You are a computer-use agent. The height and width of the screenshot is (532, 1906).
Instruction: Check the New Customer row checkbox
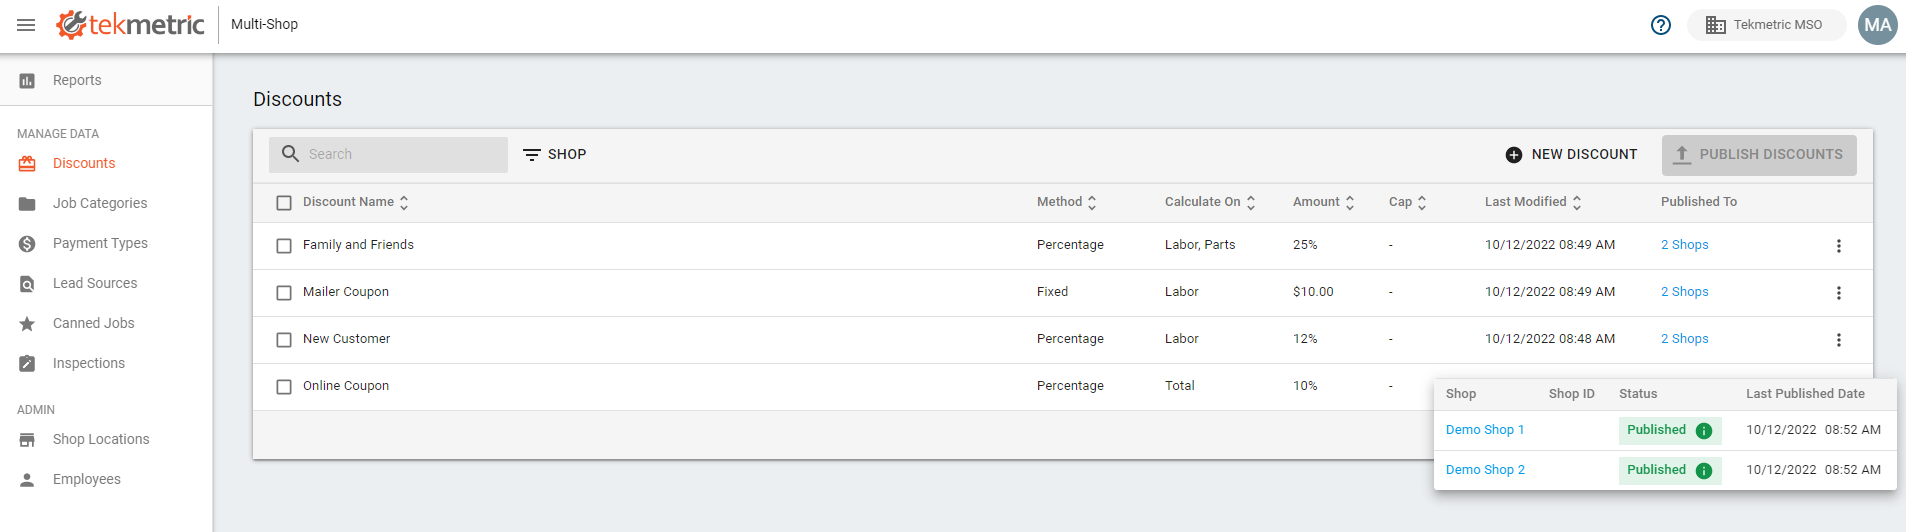coord(284,340)
